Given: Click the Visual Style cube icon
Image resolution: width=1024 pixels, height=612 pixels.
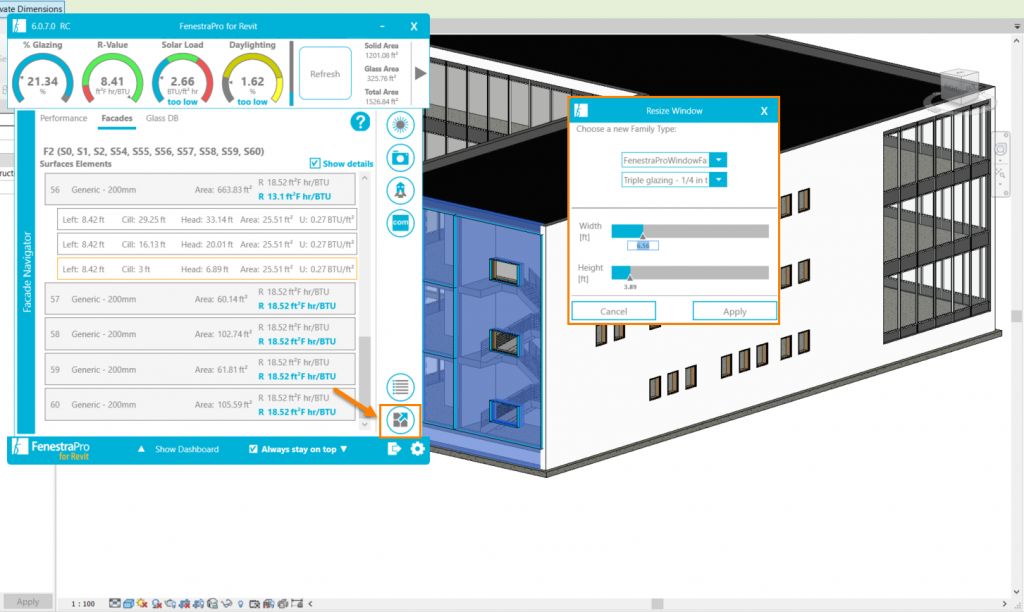Looking at the screenshot, I should click(129, 604).
